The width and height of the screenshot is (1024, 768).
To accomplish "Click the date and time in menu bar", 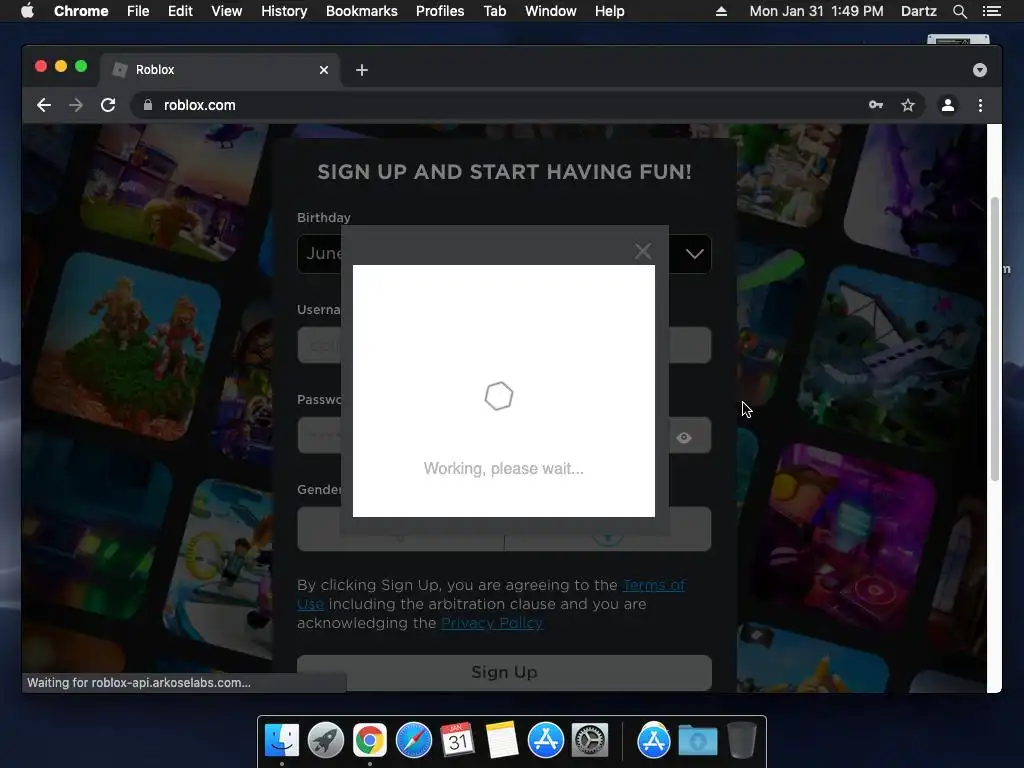I will (x=816, y=11).
